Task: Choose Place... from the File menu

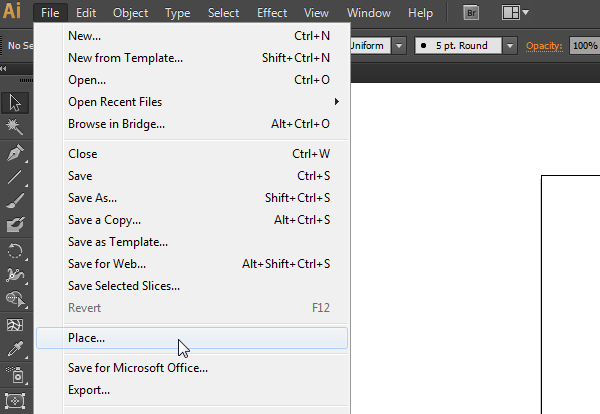Action: (x=87, y=338)
